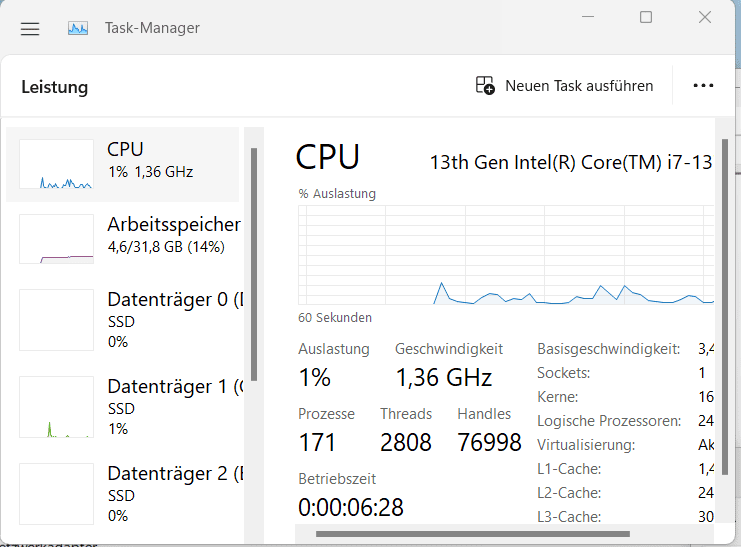Minimize the Task-Manager window
The height and width of the screenshot is (547, 741).
(588, 17)
